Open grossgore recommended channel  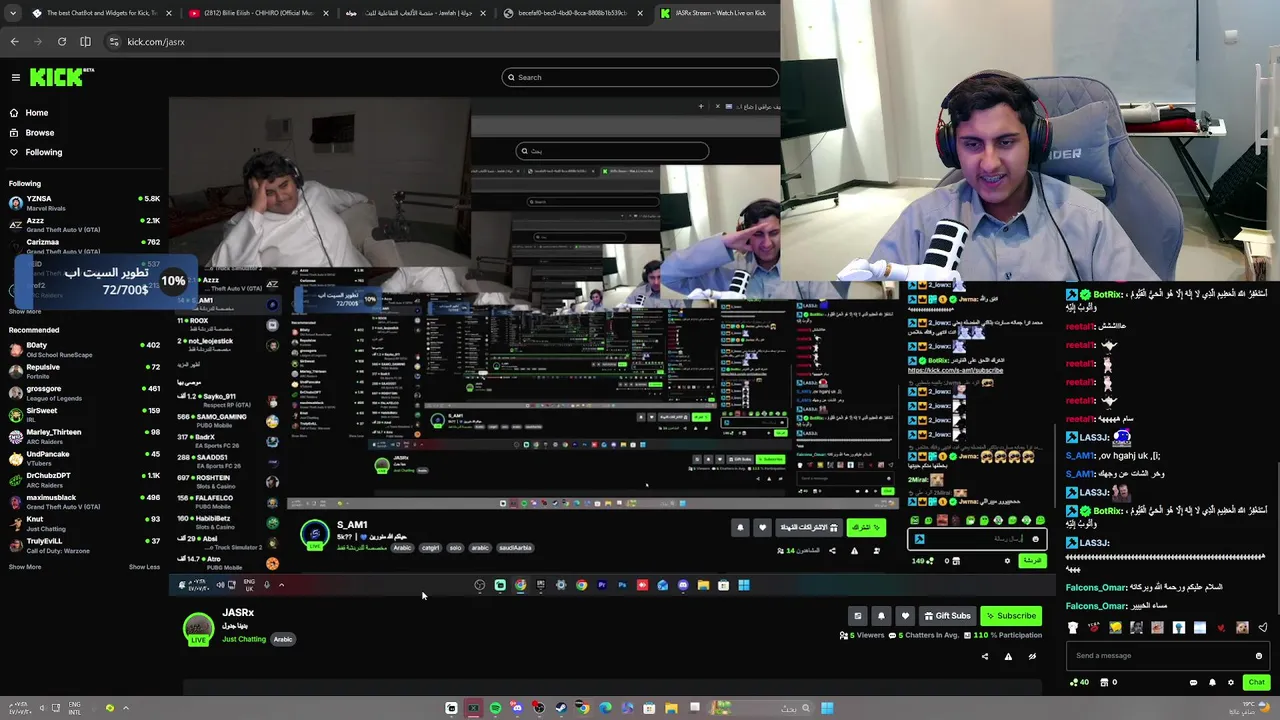(84, 392)
